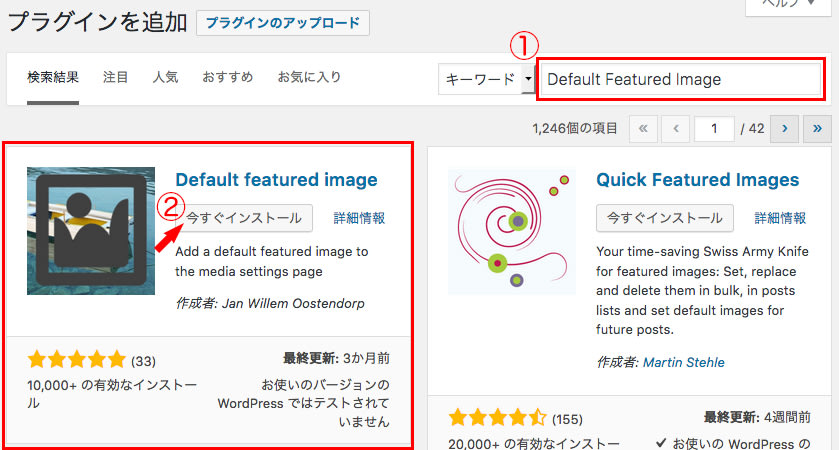
Task: Go to the previous results page
Action: click(676, 129)
